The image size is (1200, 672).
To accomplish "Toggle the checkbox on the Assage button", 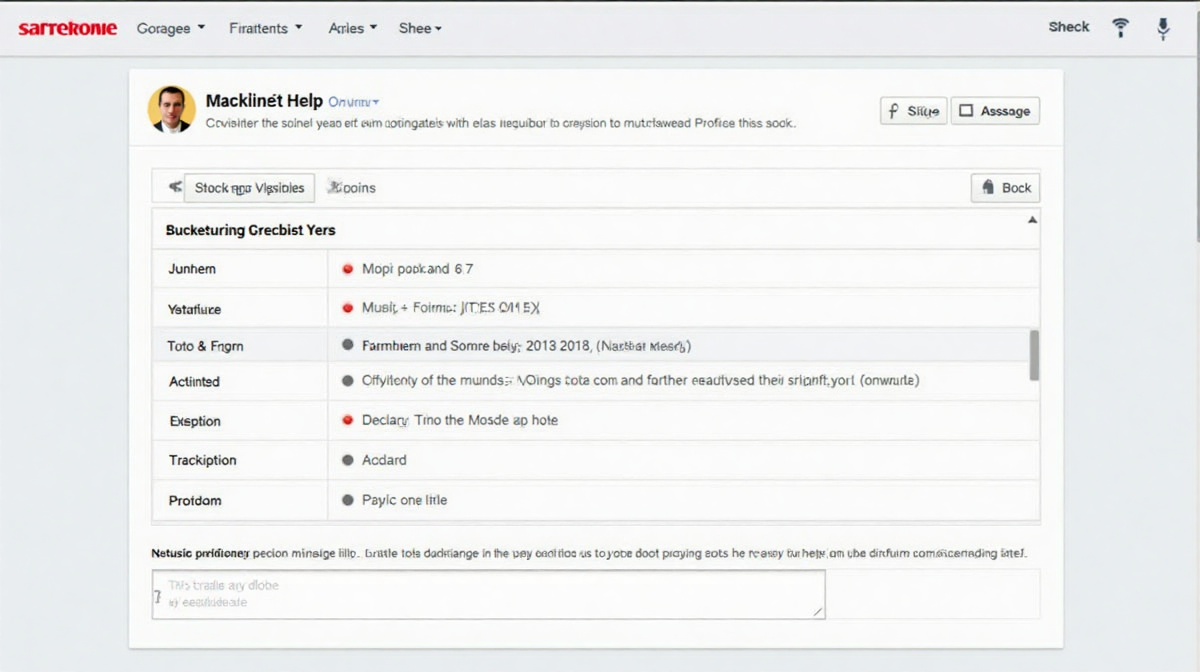I will (966, 111).
